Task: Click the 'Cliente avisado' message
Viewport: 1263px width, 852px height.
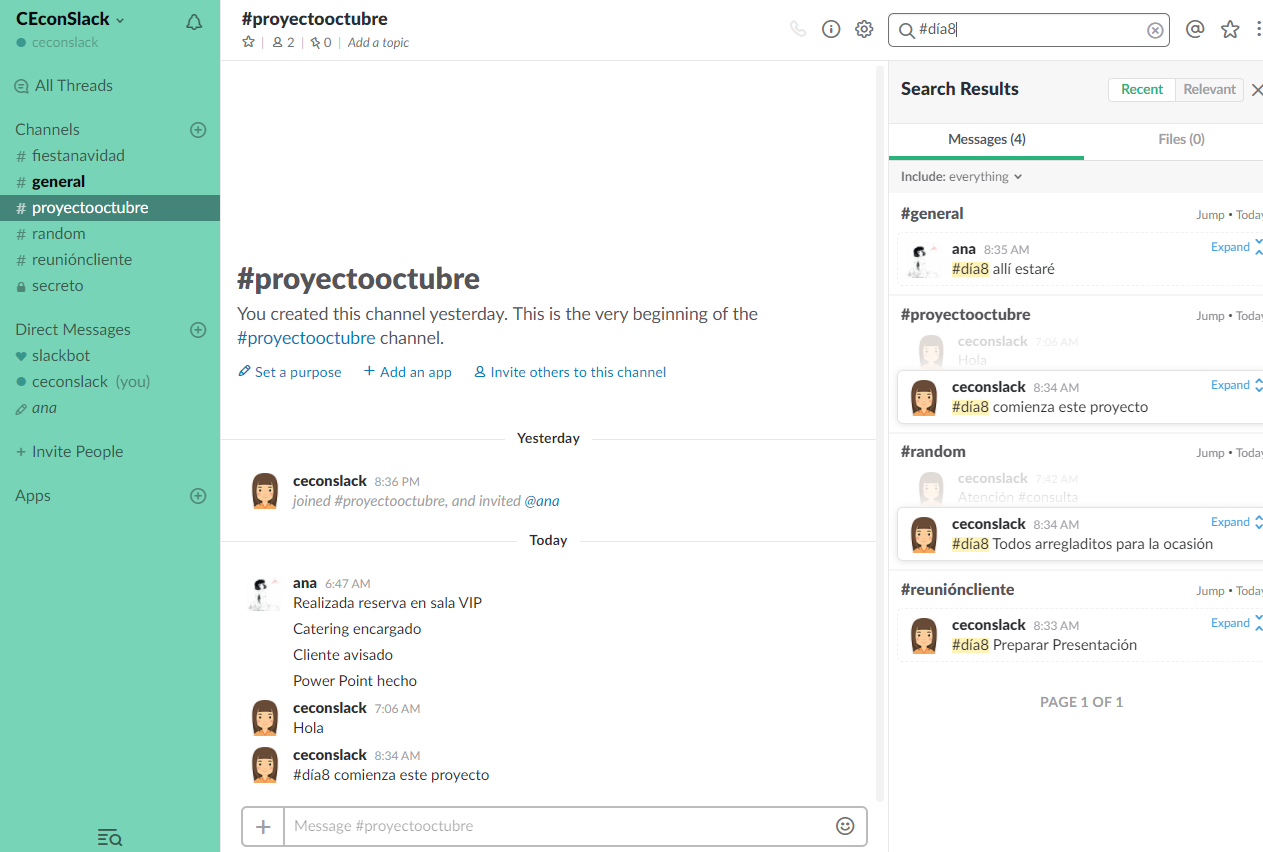Action: click(343, 655)
